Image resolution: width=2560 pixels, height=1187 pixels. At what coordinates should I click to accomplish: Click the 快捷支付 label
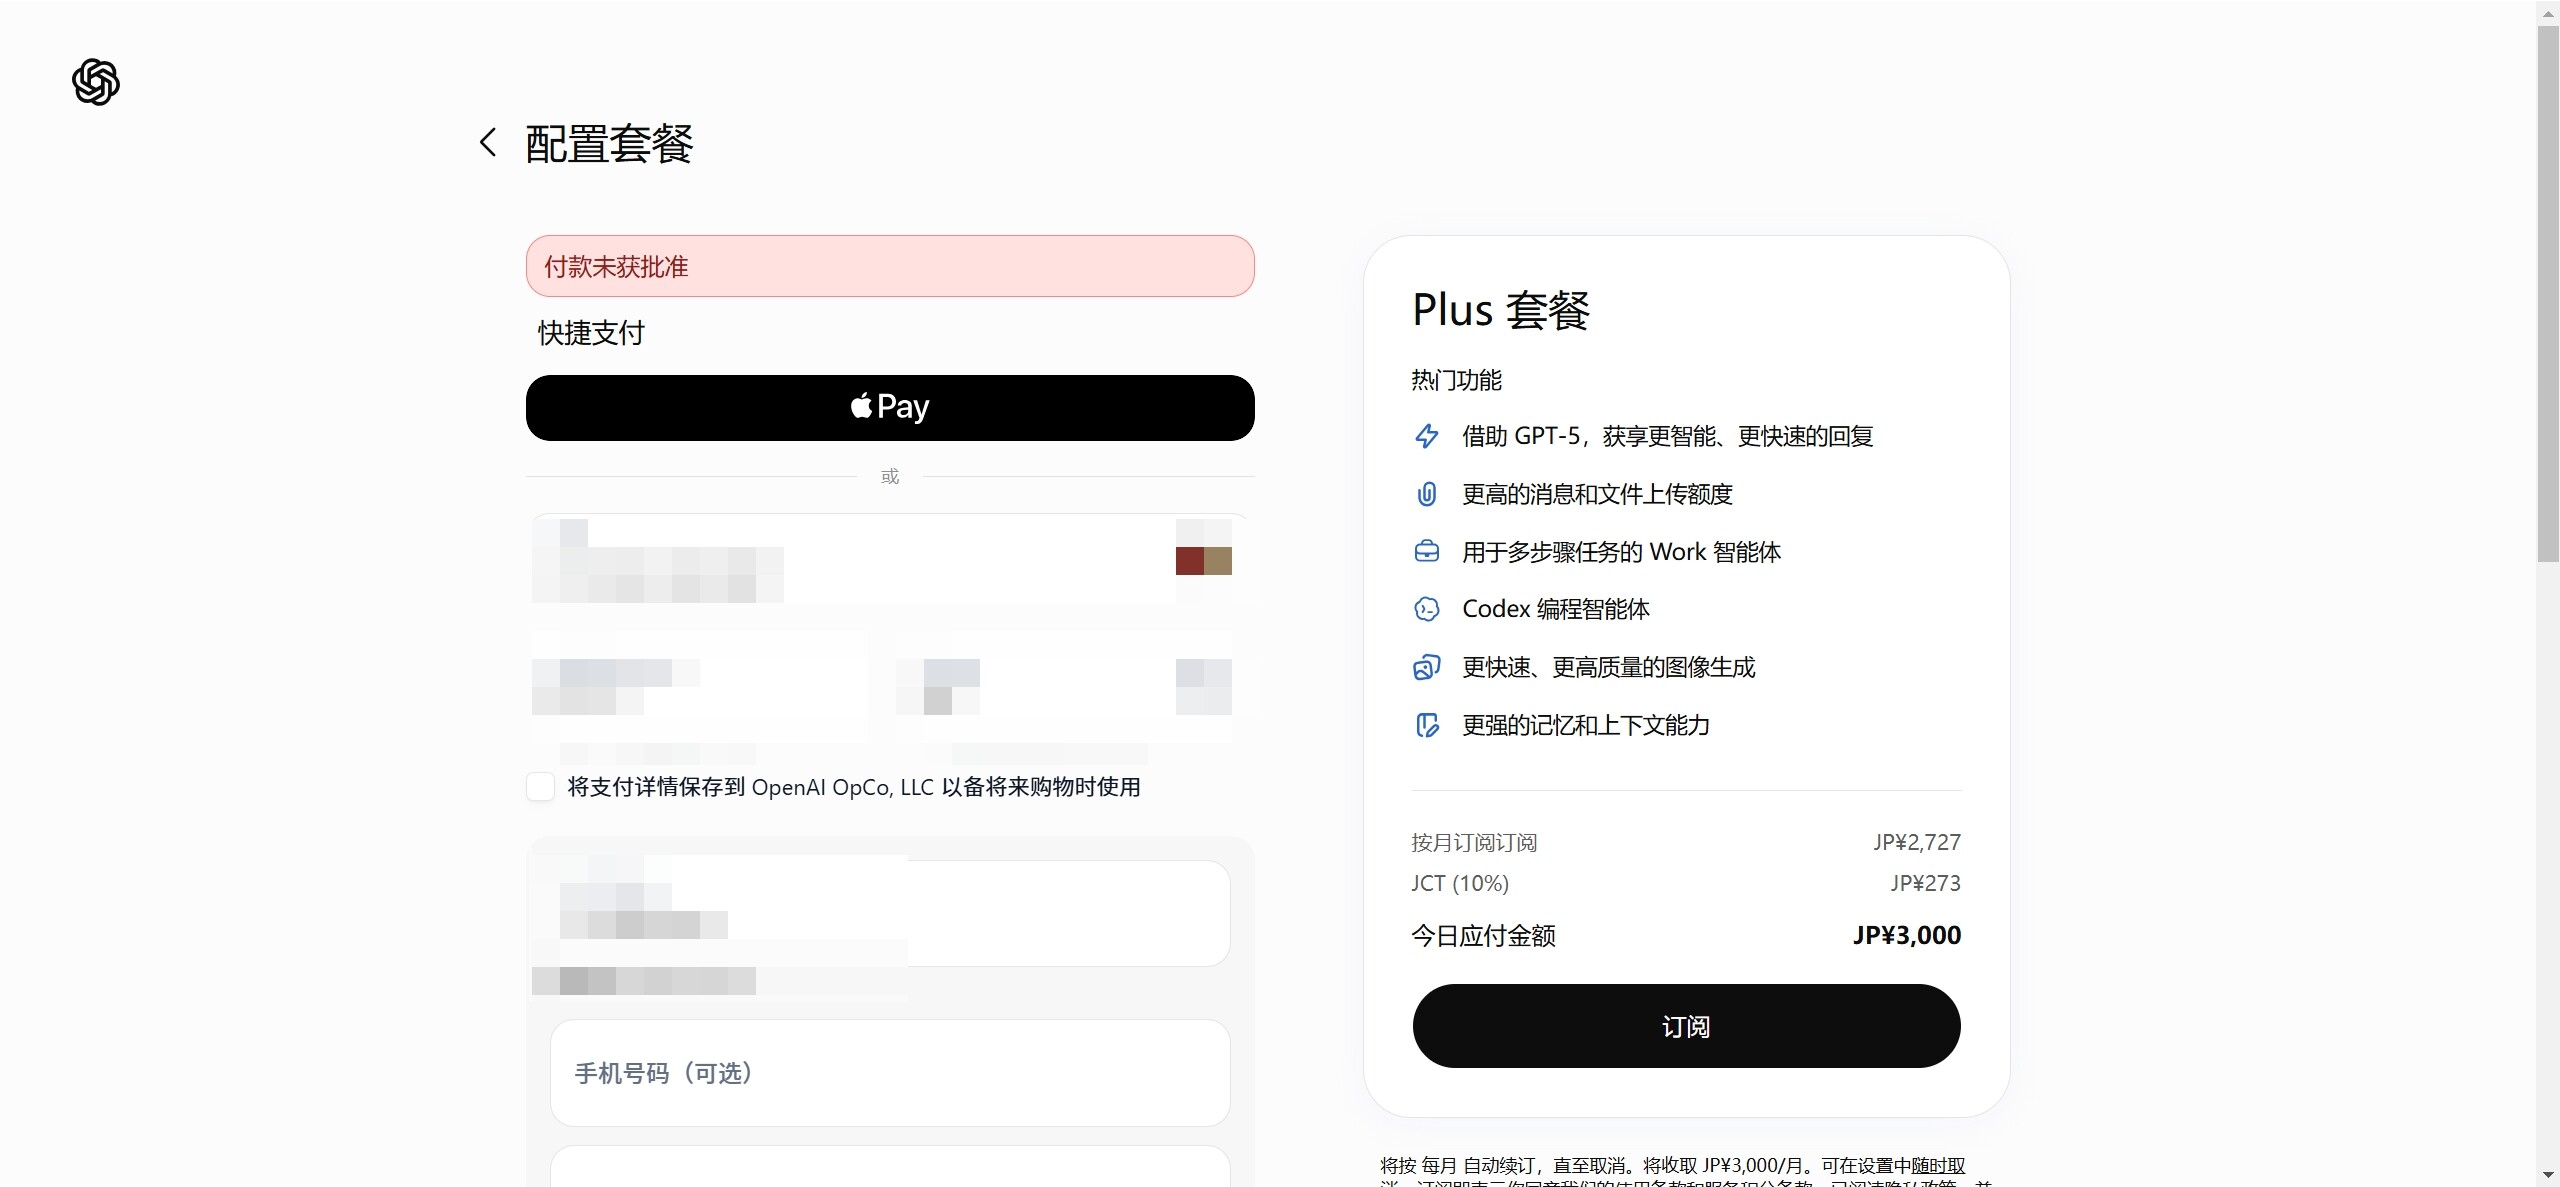pos(591,333)
